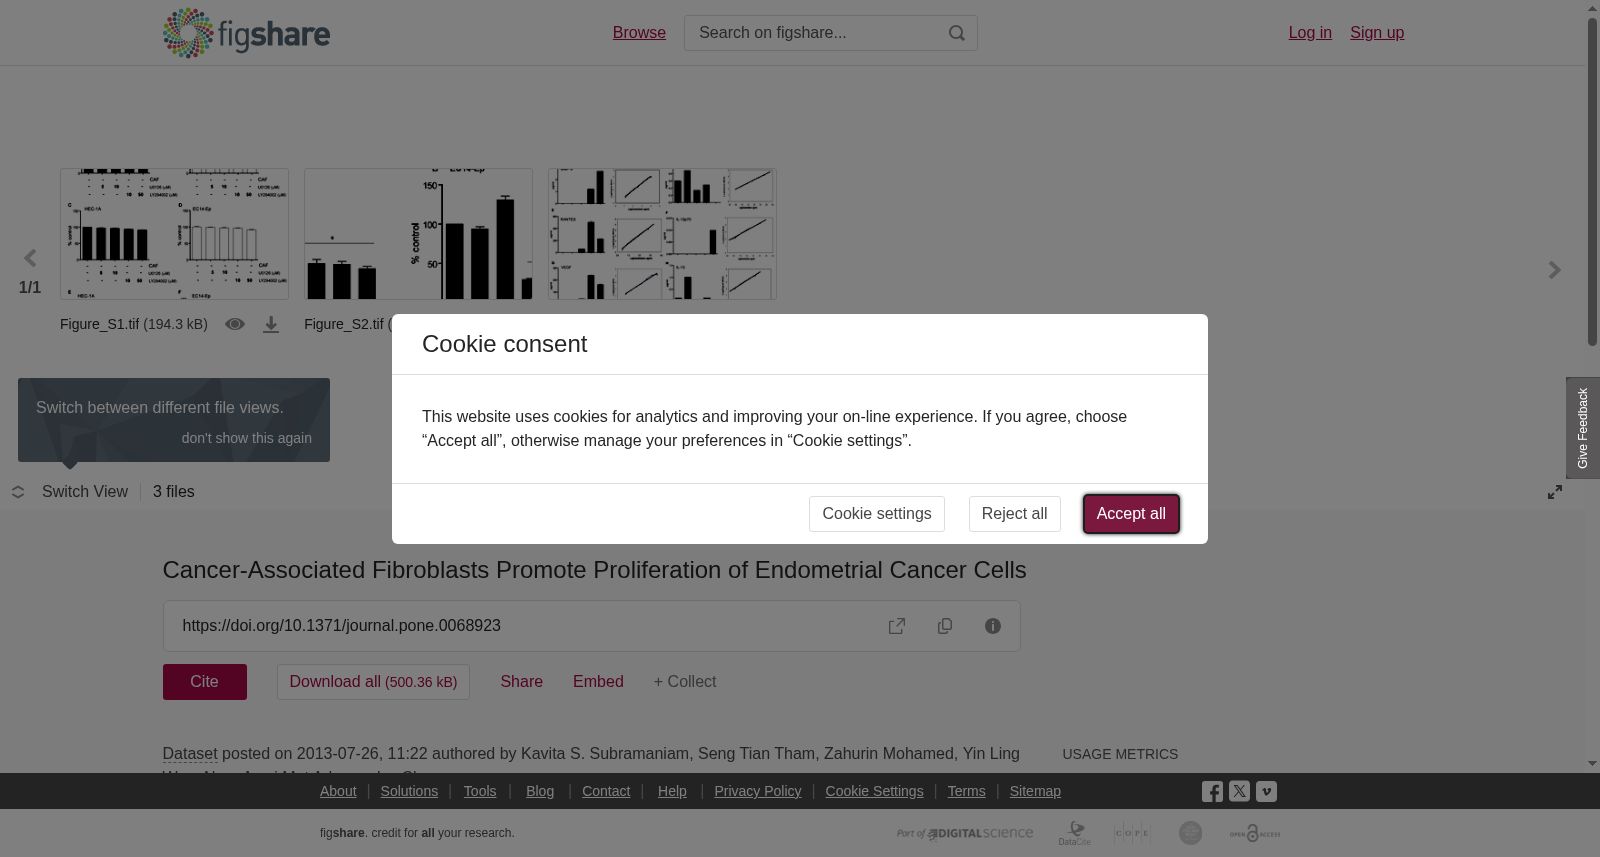Enter fullscreen with the expand icon

point(1555,492)
